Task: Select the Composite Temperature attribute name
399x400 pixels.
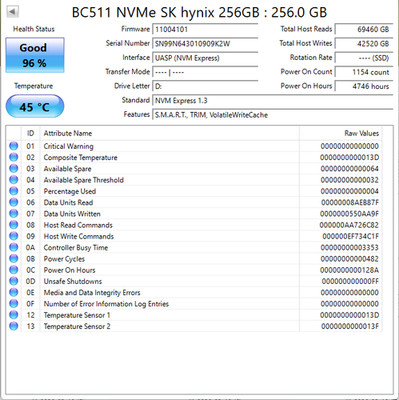Action: pyautogui.click(x=80, y=157)
